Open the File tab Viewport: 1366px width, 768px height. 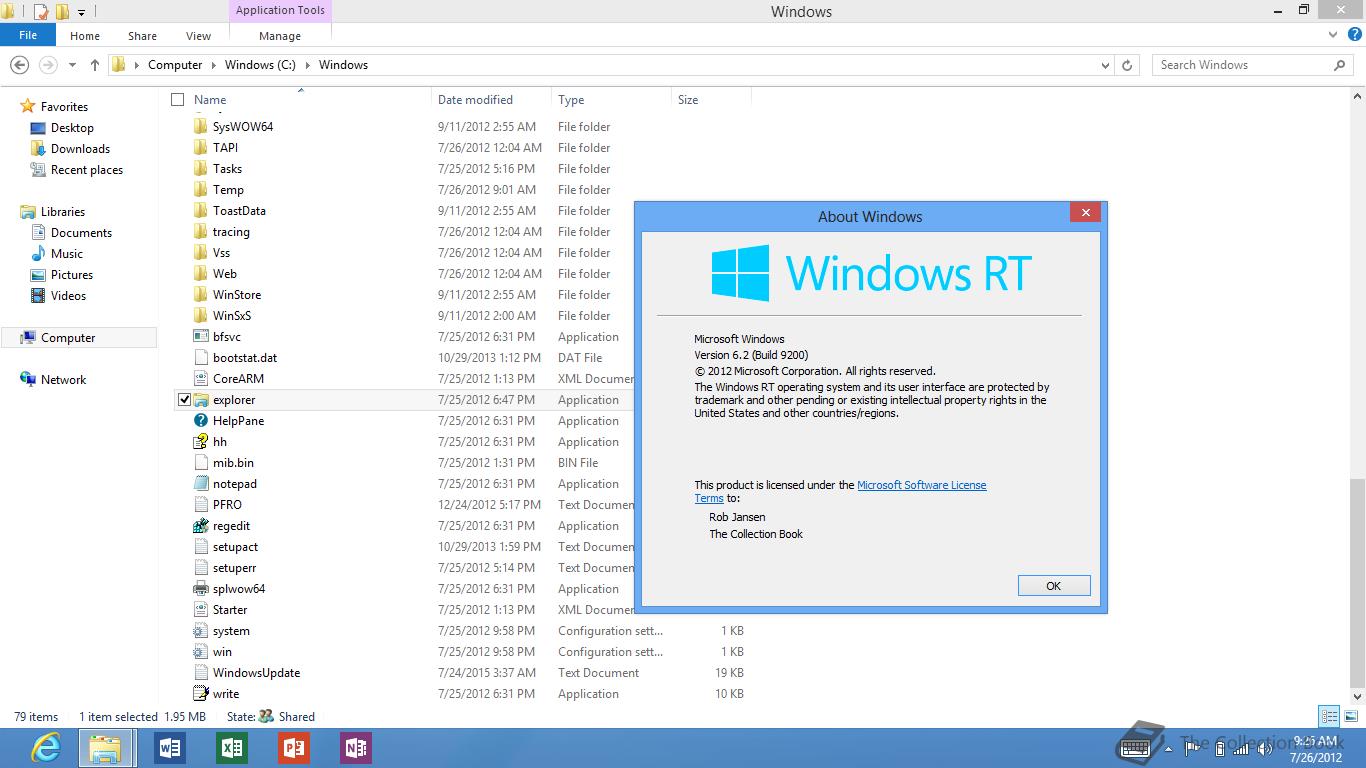coord(28,35)
